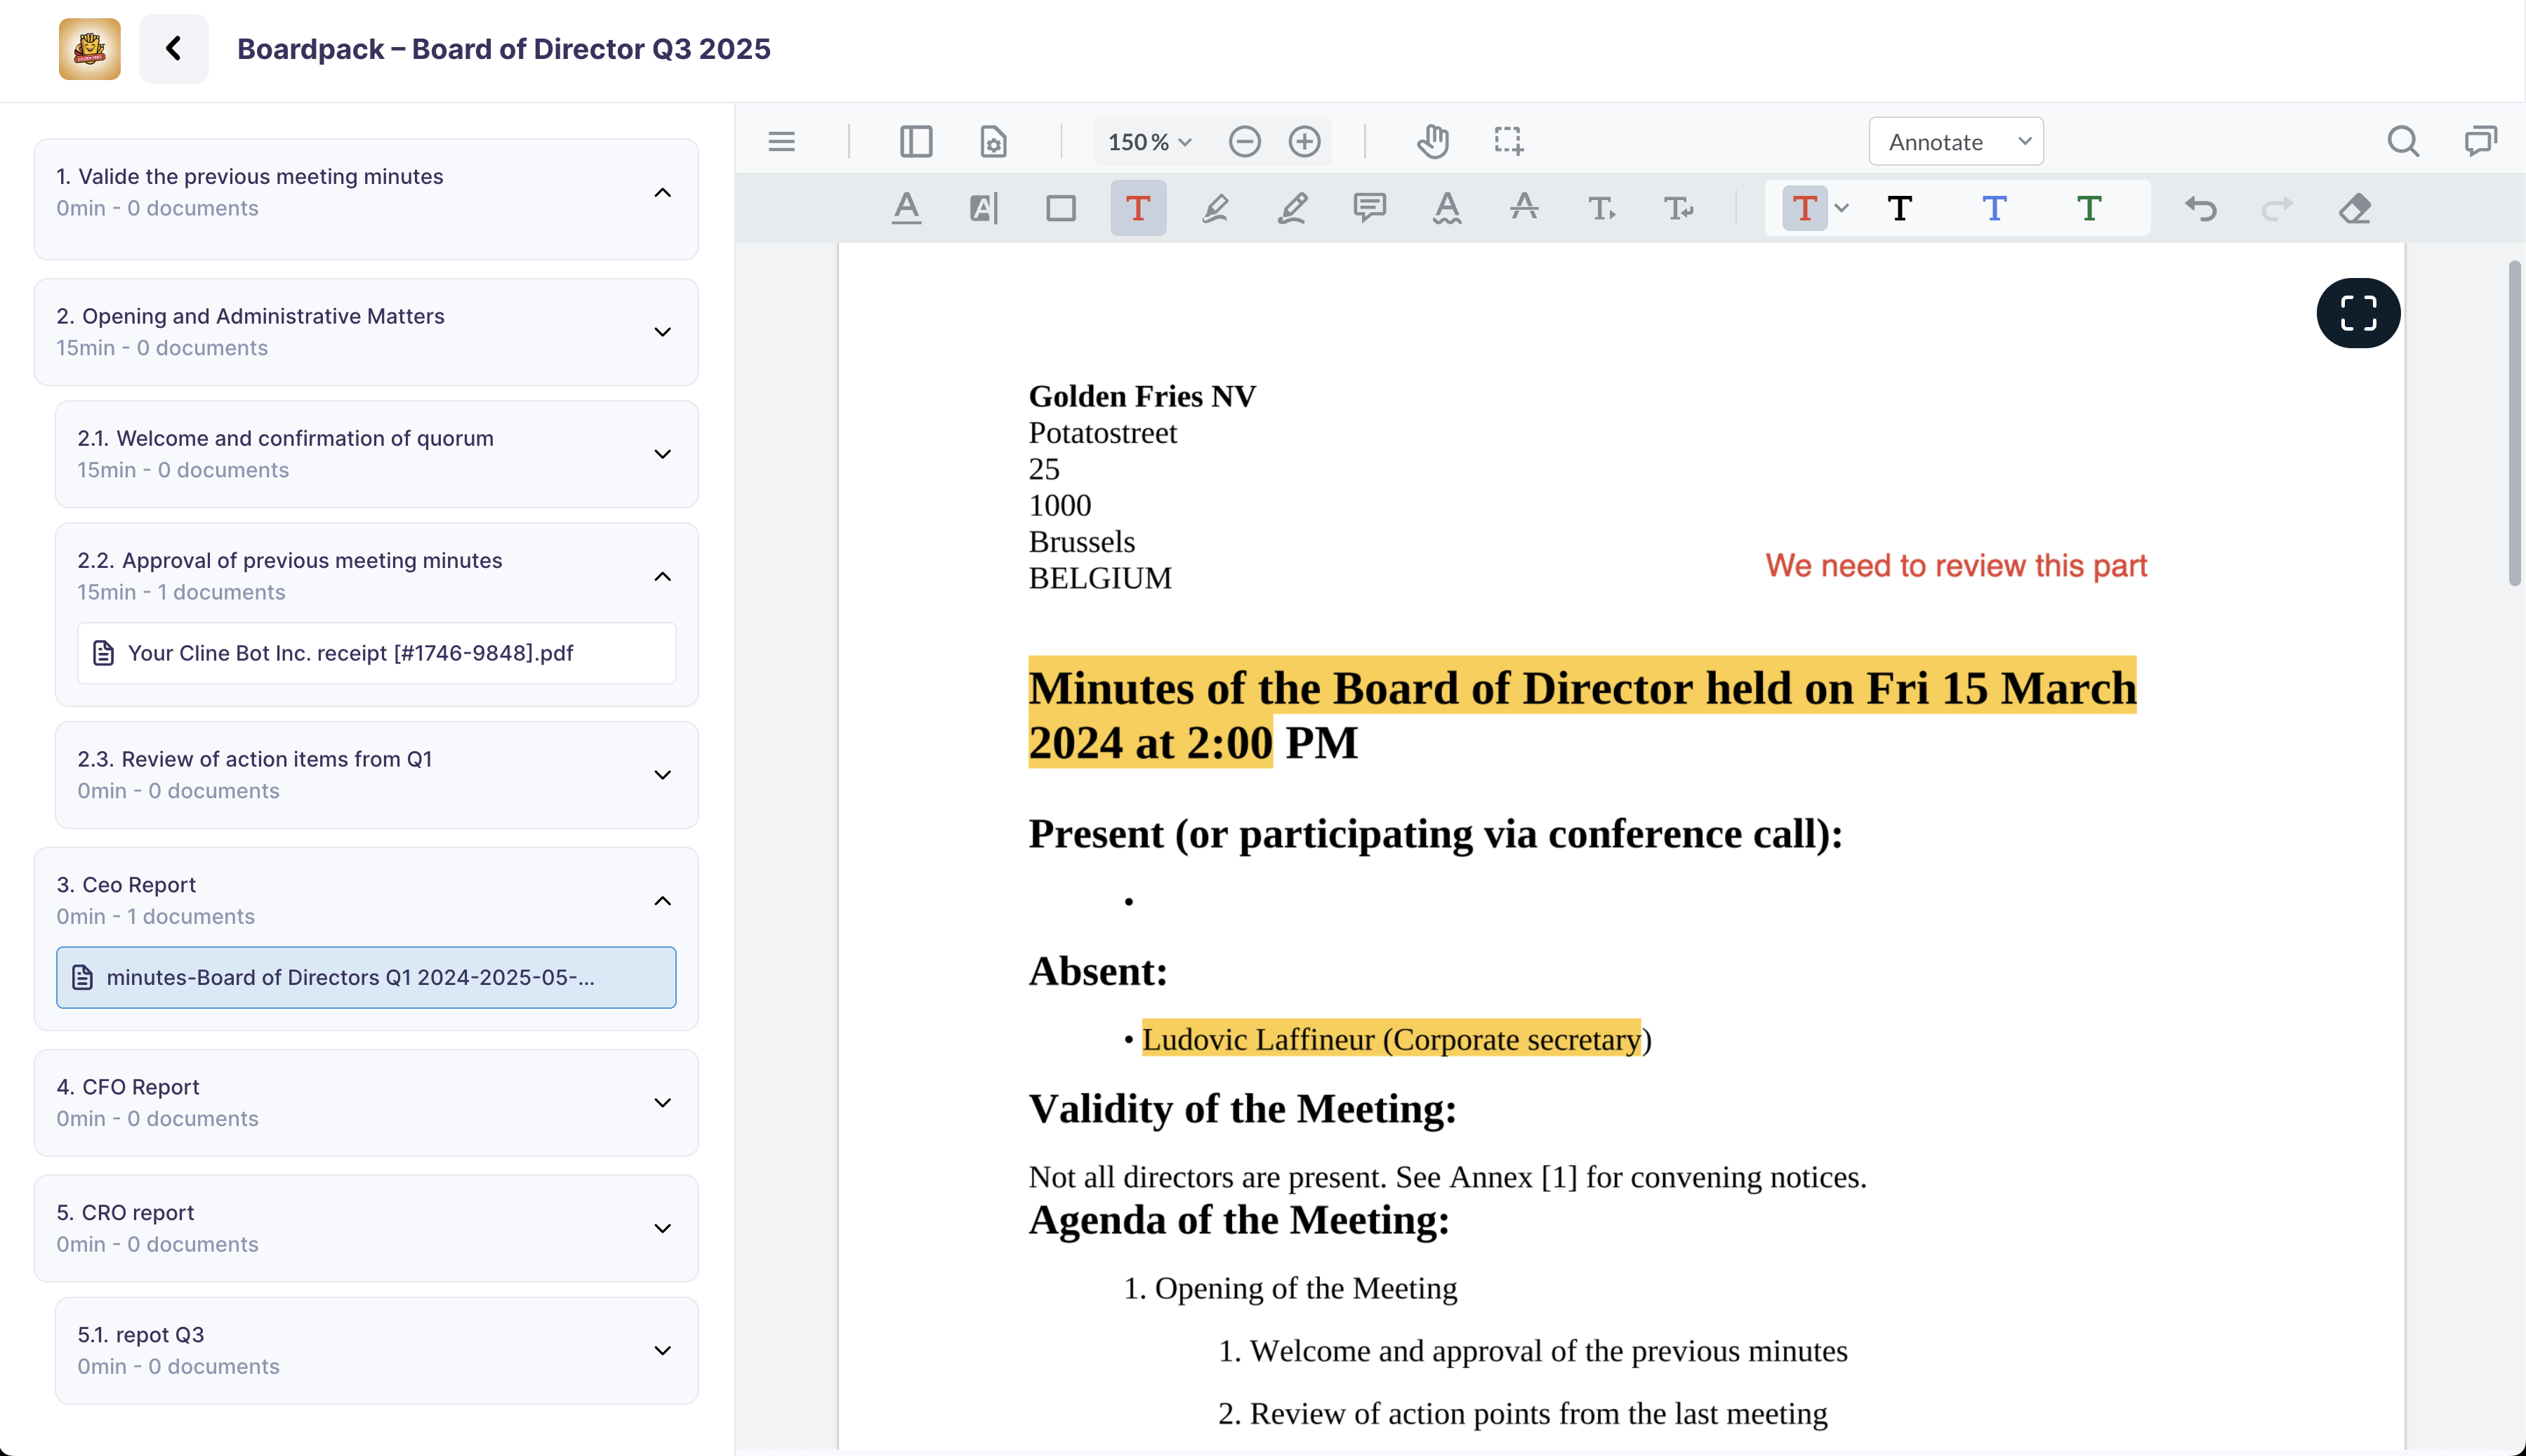
Task: Collapse the CEO Report agenda section
Action: tap(663, 899)
